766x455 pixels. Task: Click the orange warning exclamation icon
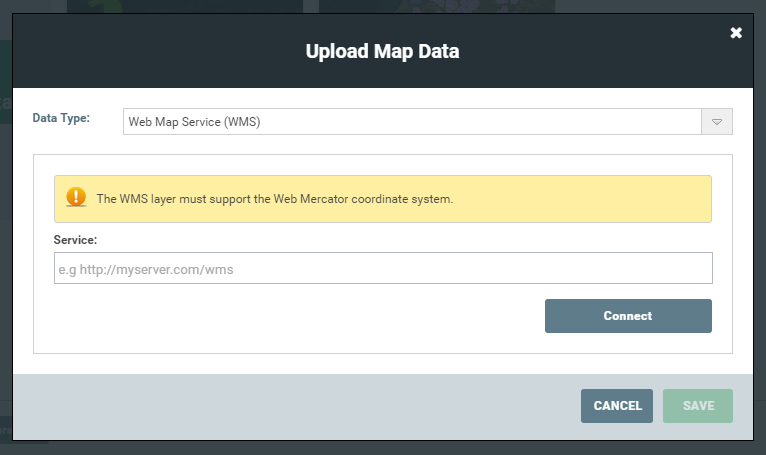pos(76,197)
